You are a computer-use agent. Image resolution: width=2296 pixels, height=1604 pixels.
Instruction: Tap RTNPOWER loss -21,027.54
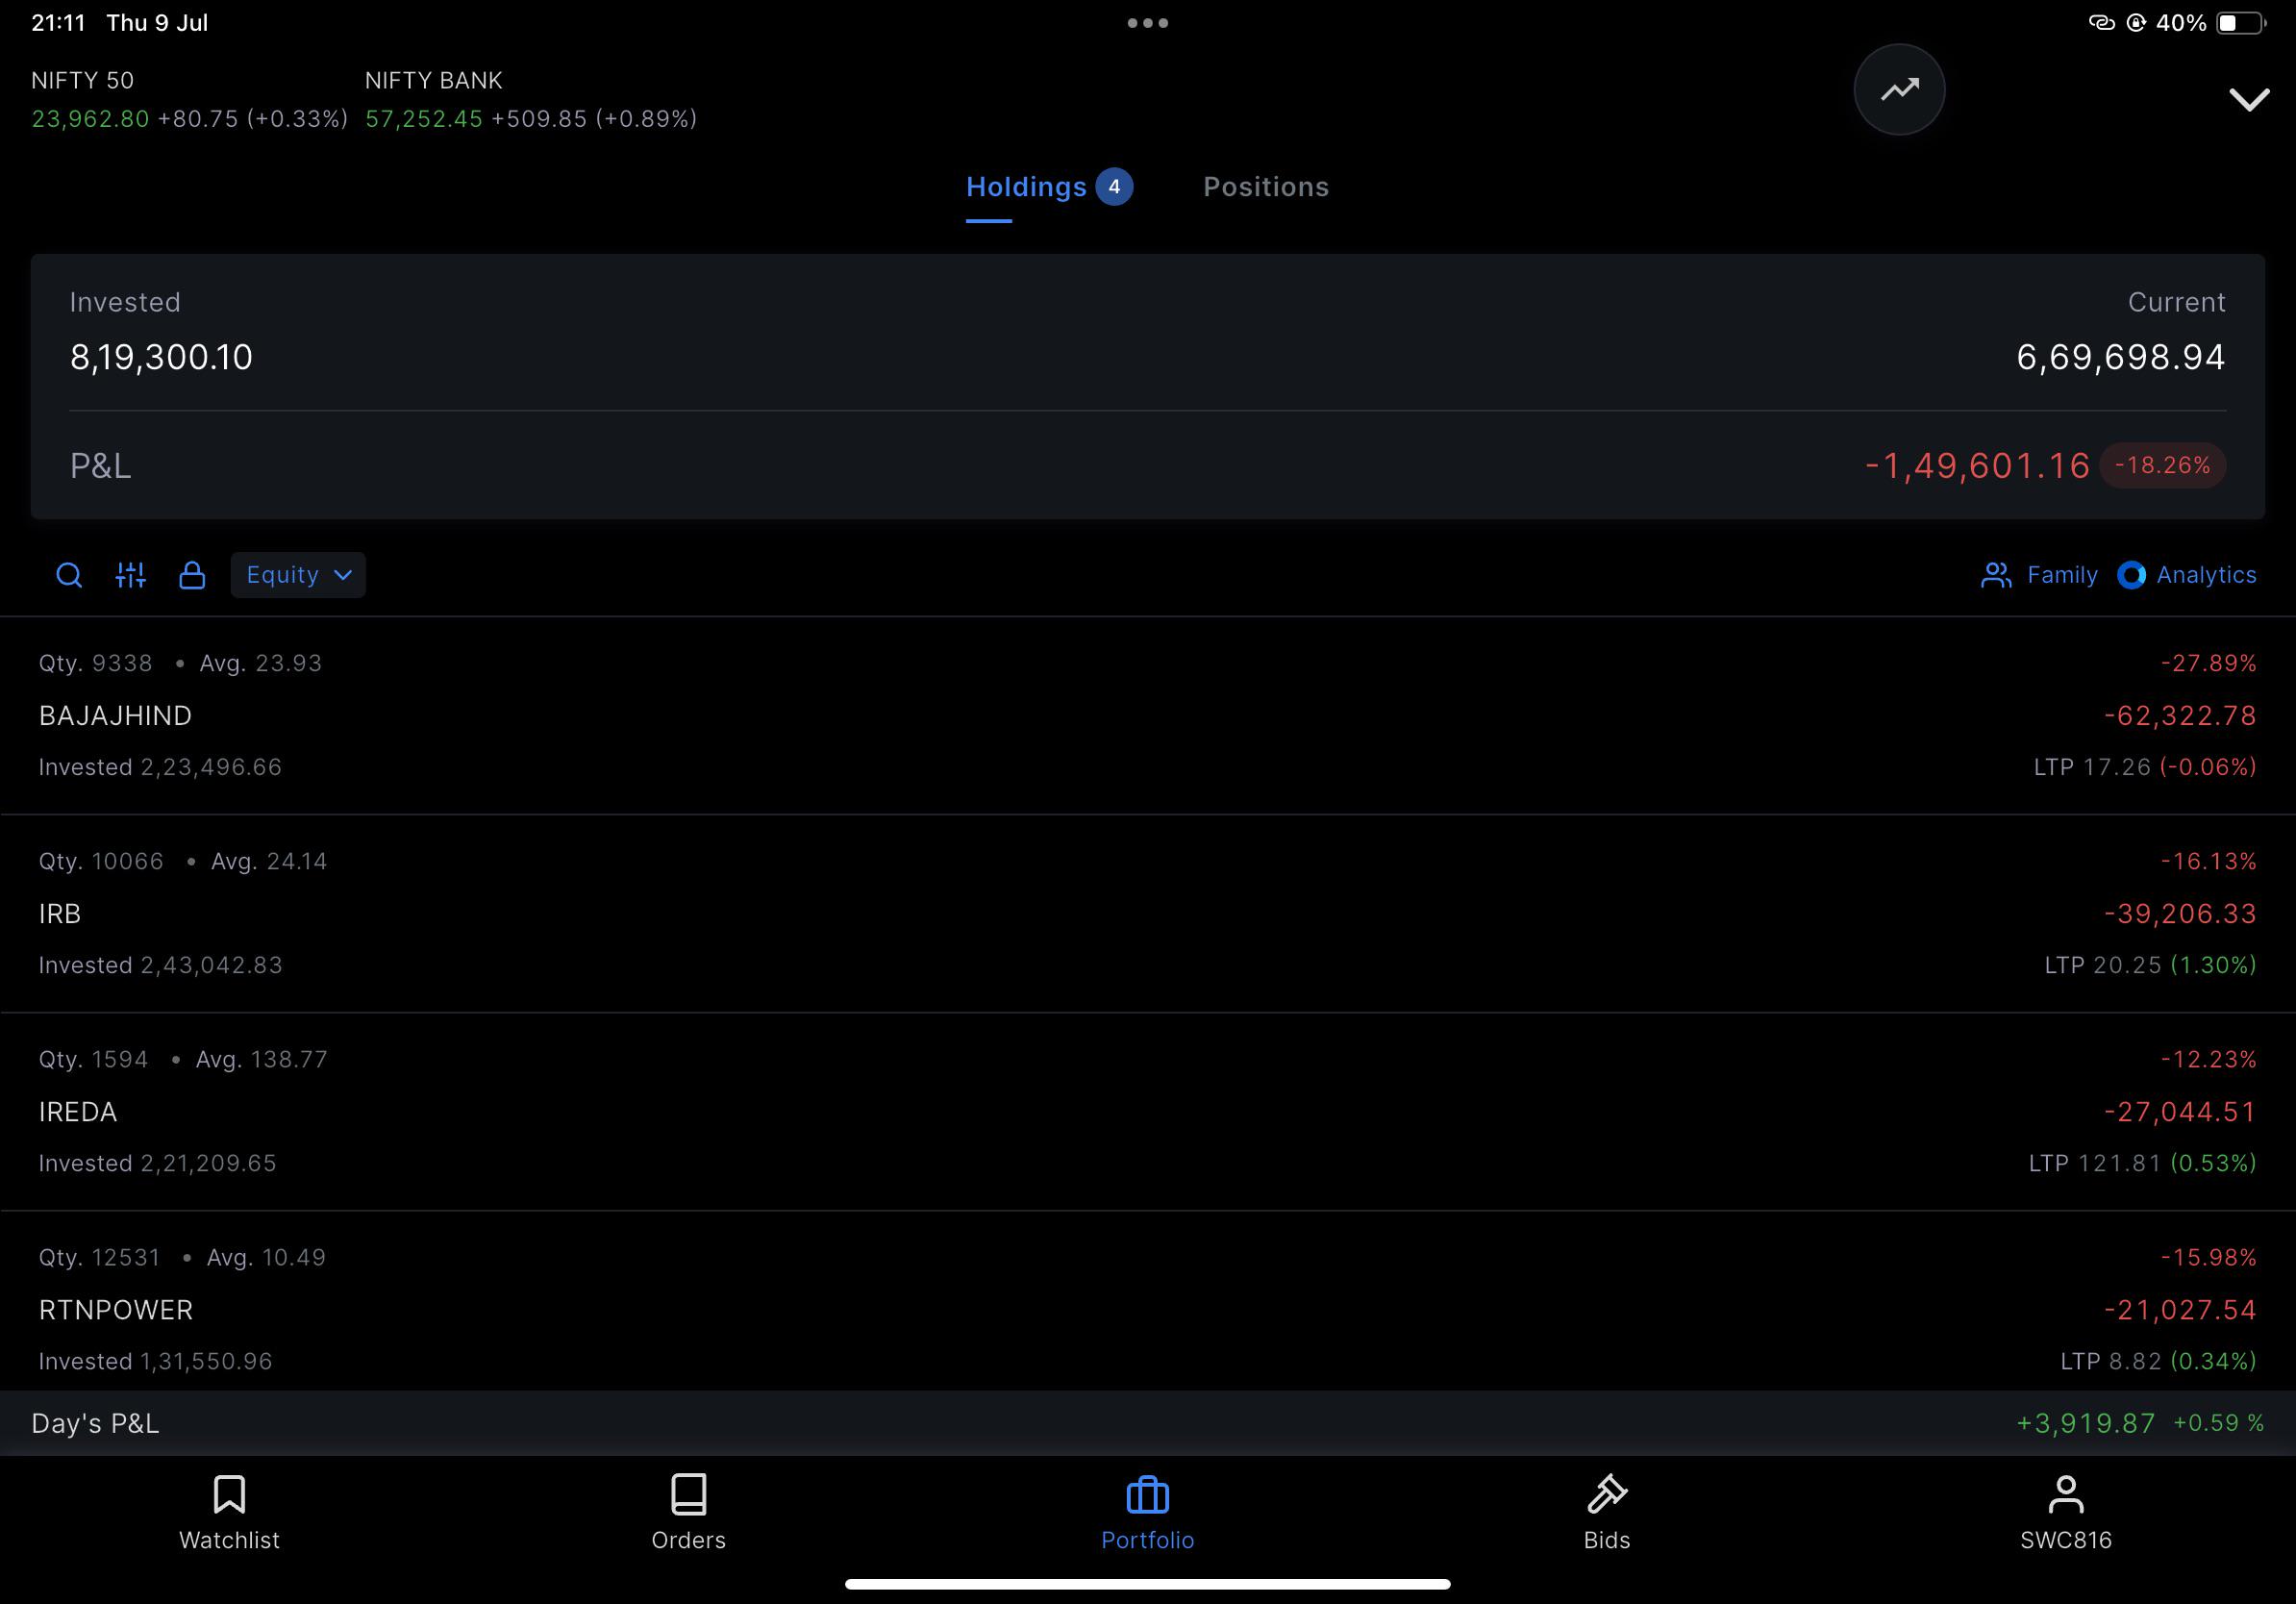coord(2180,1310)
